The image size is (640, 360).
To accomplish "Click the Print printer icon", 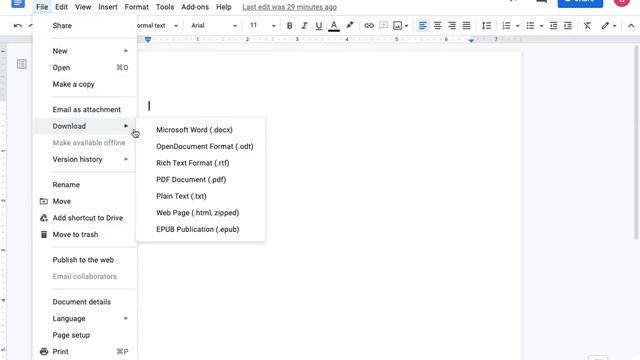I will (44, 351).
